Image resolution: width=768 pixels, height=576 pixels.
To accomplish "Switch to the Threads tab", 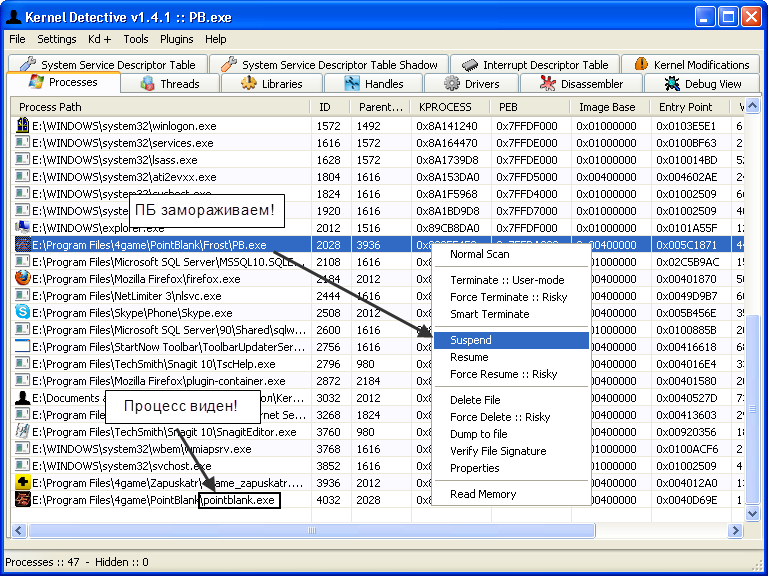I will [169, 84].
